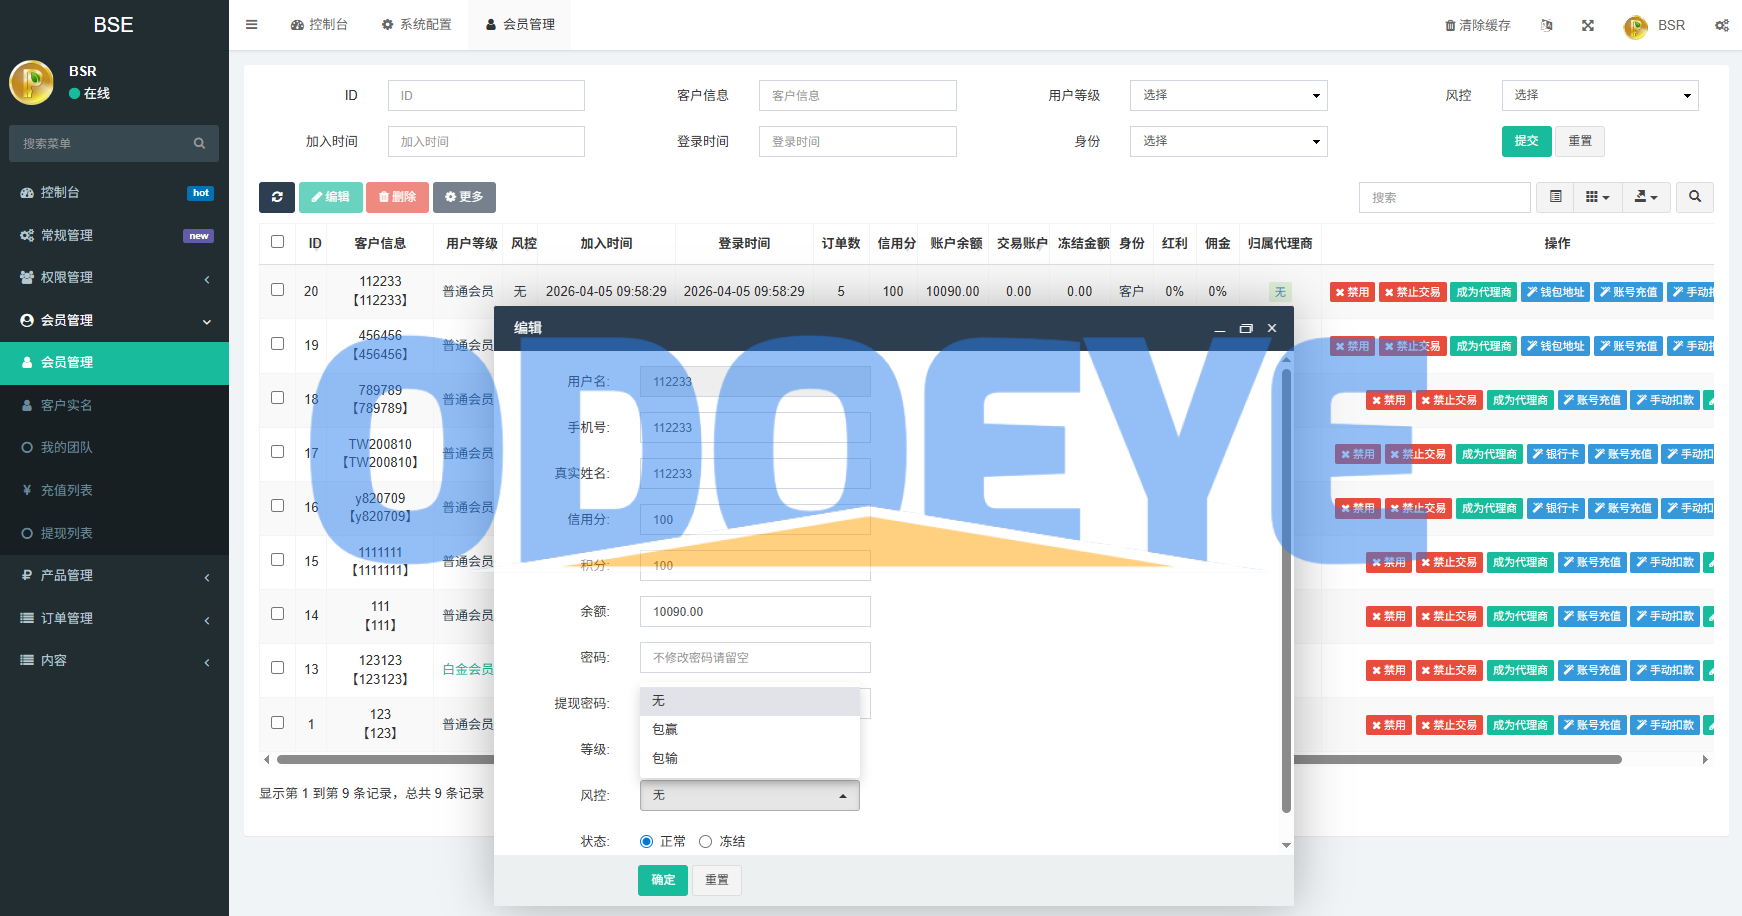This screenshot has height=916, width=1742.
Task: Click the green 编辑 toolbar button
Action: pyautogui.click(x=331, y=197)
